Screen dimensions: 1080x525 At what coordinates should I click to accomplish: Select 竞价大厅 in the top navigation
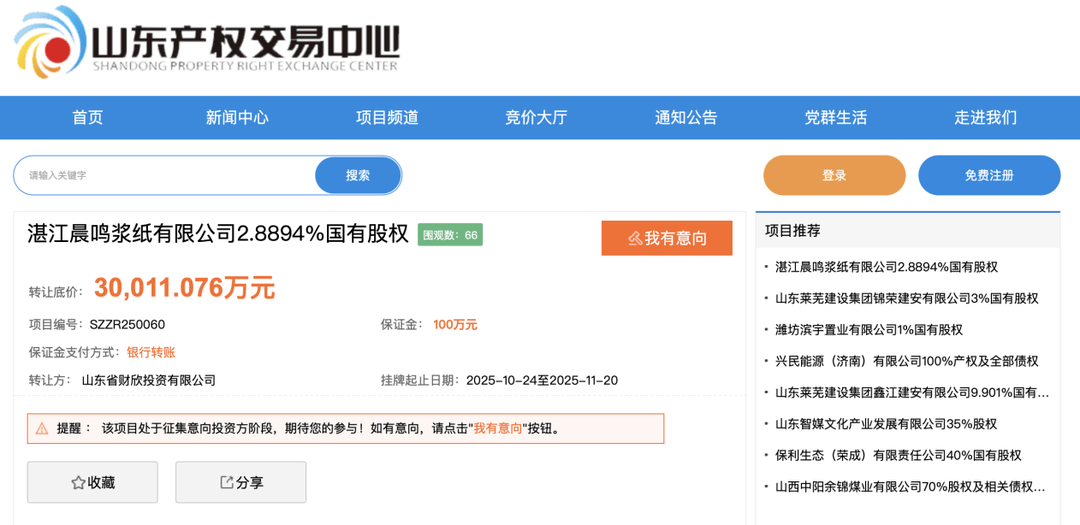(536, 117)
